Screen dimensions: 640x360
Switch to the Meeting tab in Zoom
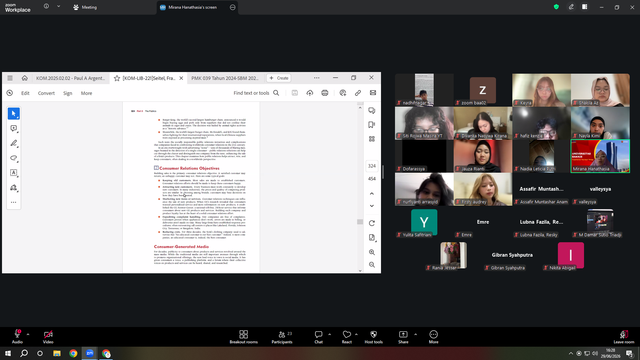point(85,7)
